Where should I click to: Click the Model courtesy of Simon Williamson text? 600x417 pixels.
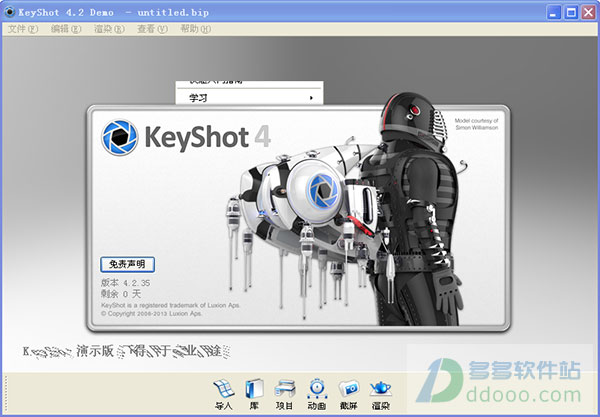[x=476, y=124]
